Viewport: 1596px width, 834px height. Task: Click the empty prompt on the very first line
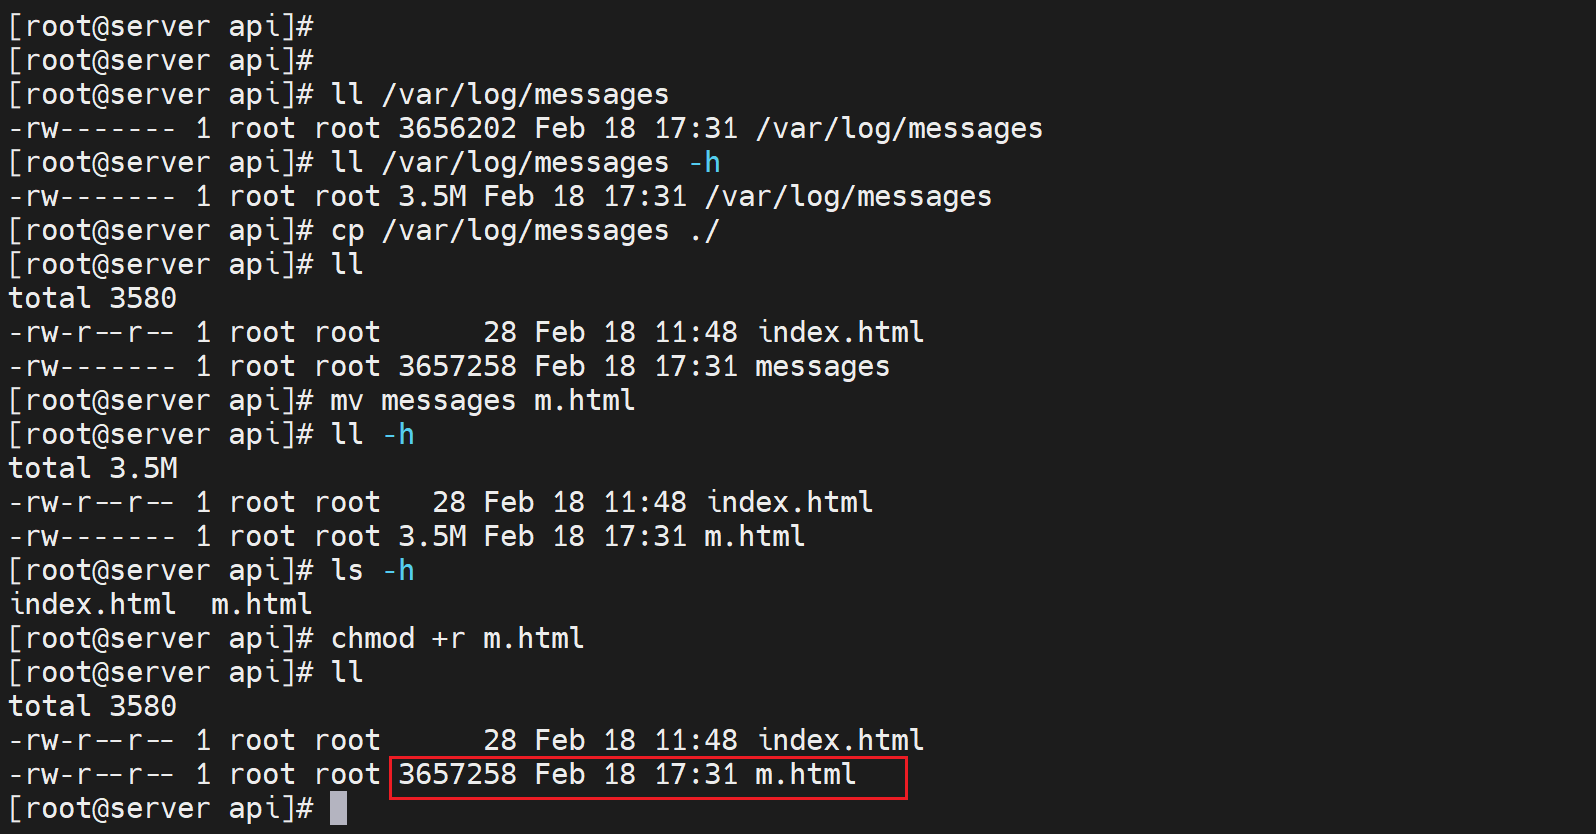click(x=160, y=27)
